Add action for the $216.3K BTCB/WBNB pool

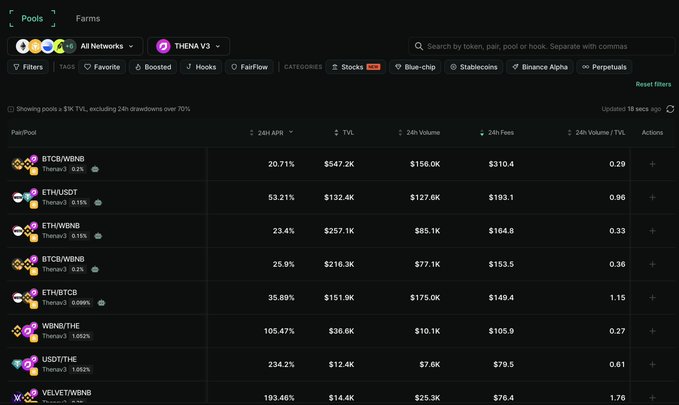pos(652,264)
